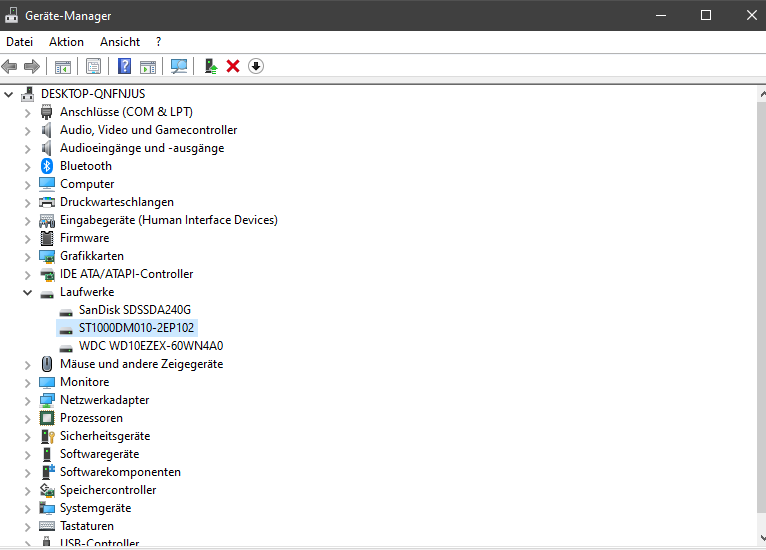Screen dimensions: 766x550
Task: Select the Softwarekomponenten label
Action: click(x=120, y=472)
